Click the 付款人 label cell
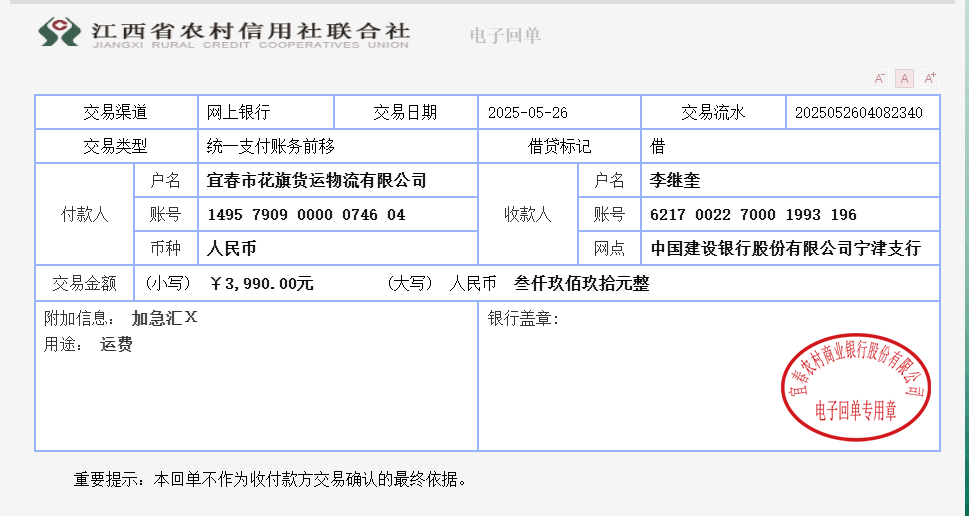The width and height of the screenshot is (969, 516). coord(85,214)
